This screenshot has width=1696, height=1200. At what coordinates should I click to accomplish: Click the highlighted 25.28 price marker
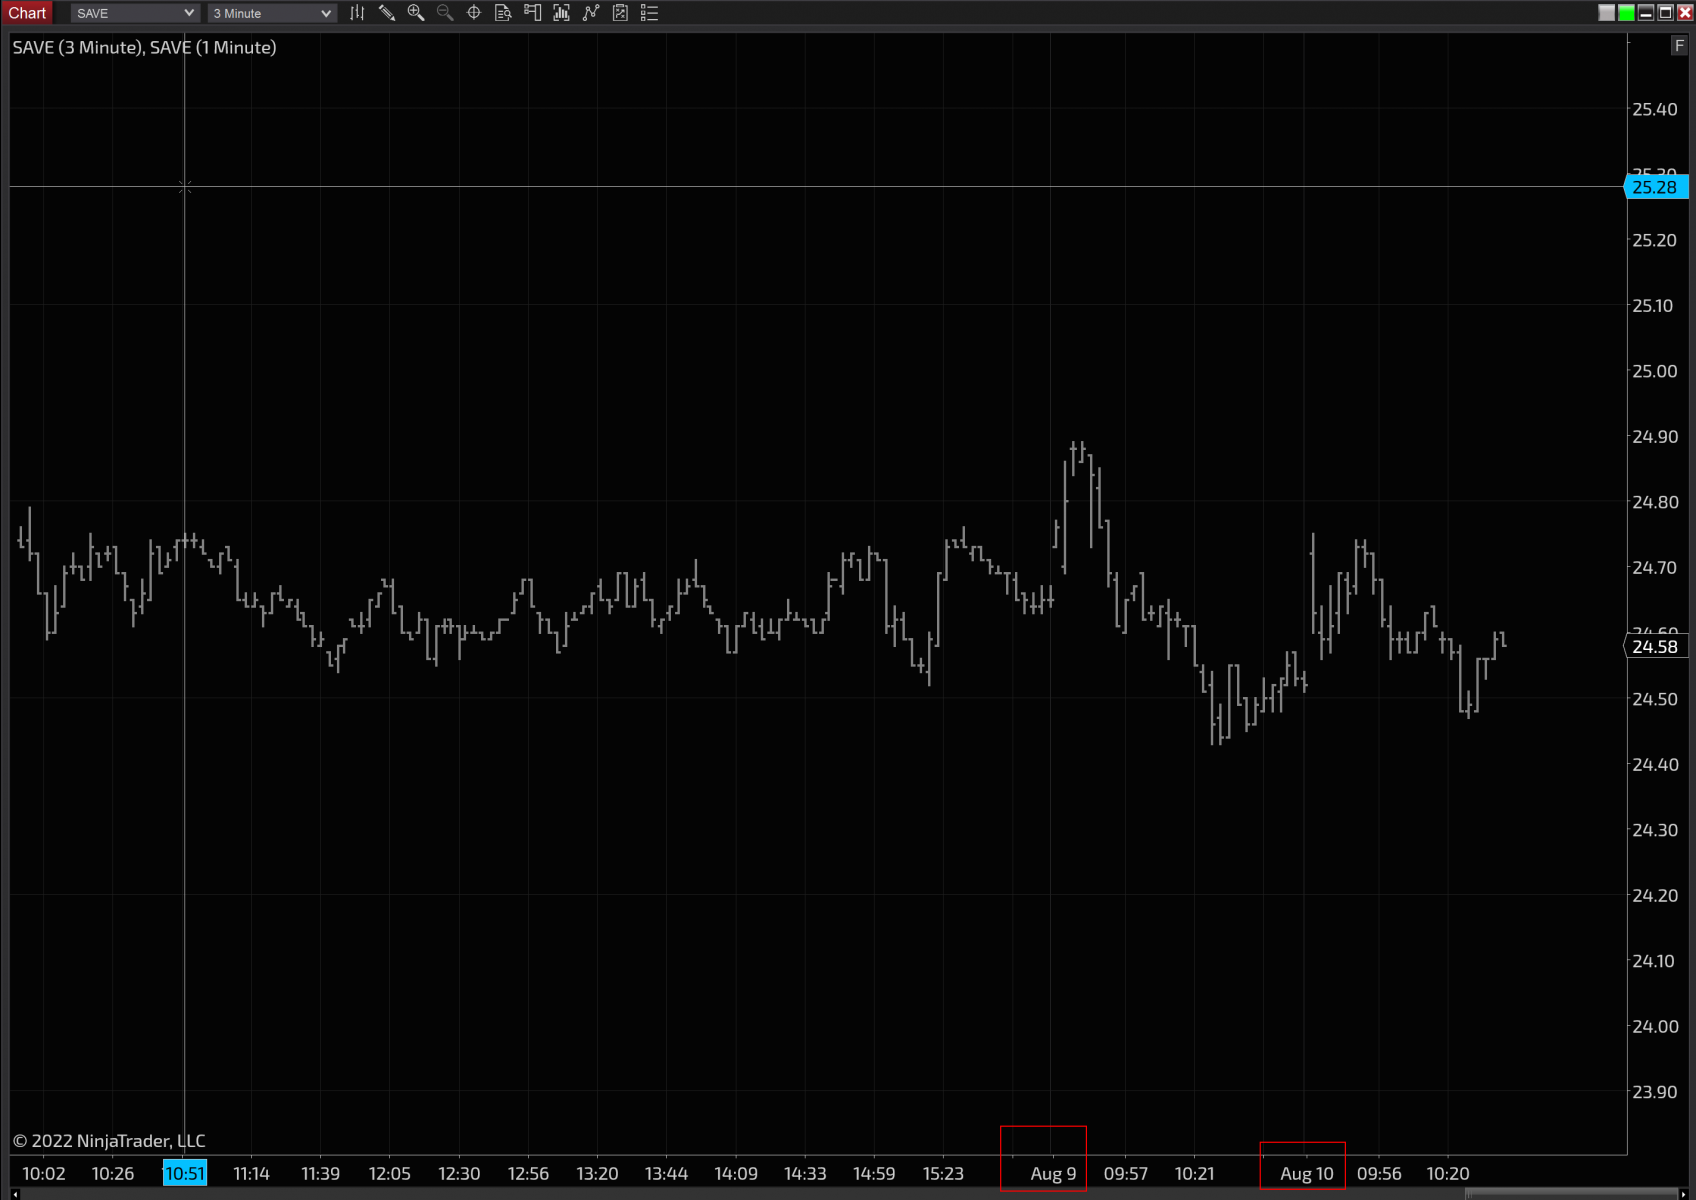coord(1656,187)
